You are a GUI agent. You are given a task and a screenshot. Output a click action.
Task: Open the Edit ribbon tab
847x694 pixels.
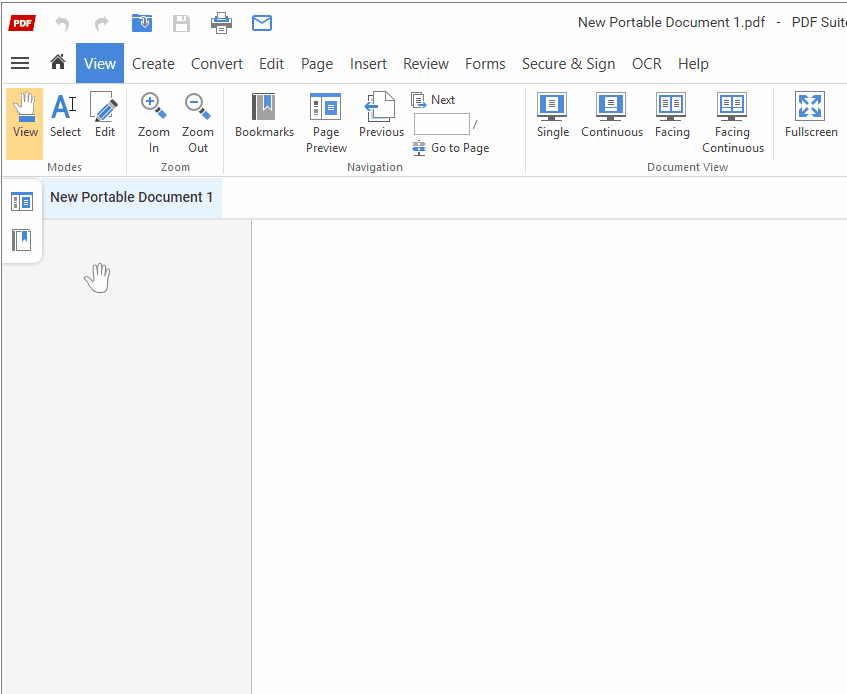pos(271,64)
